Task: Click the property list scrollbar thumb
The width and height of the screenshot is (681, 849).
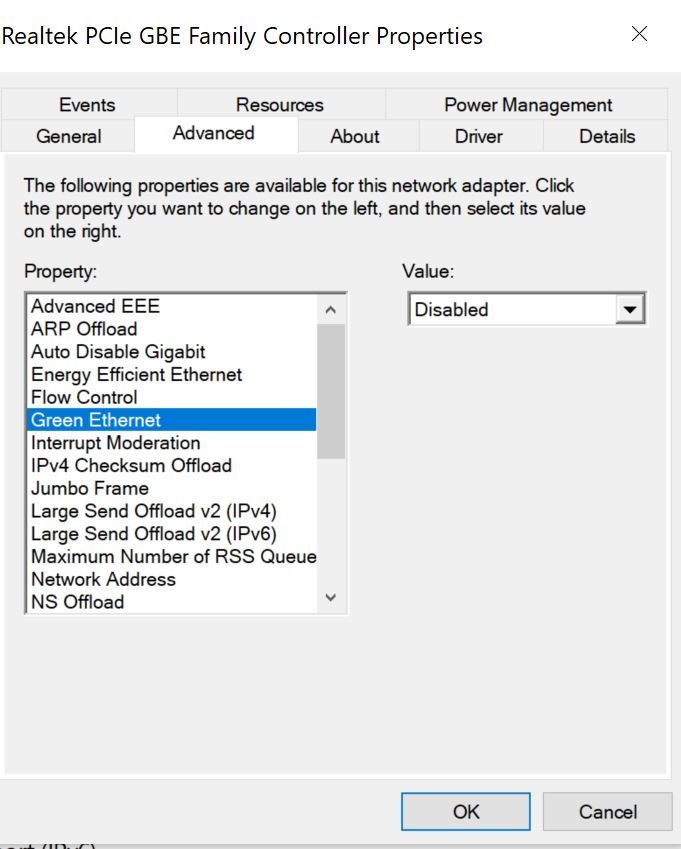Action: (331, 390)
